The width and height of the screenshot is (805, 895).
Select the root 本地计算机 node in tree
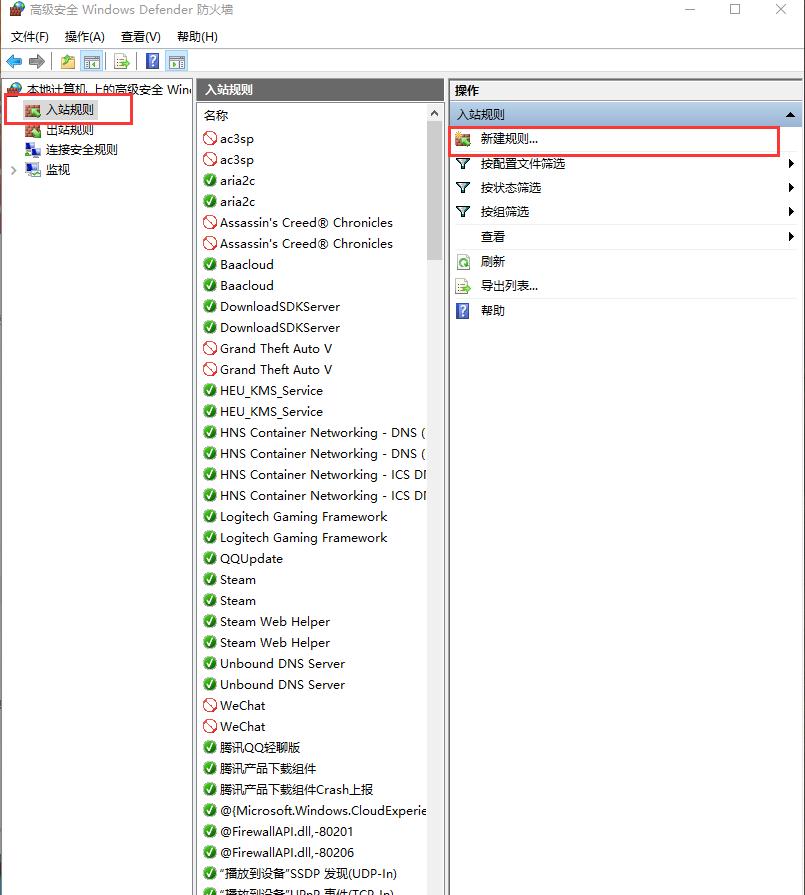(x=108, y=89)
